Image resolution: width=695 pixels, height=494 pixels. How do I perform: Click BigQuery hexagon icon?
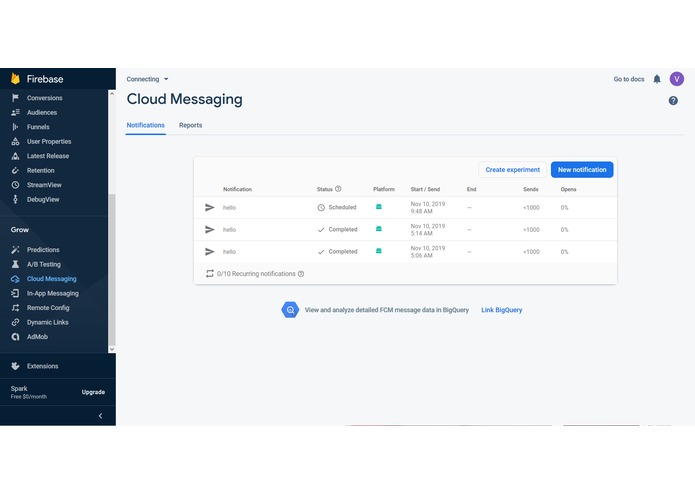pyautogui.click(x=290, y=310)
